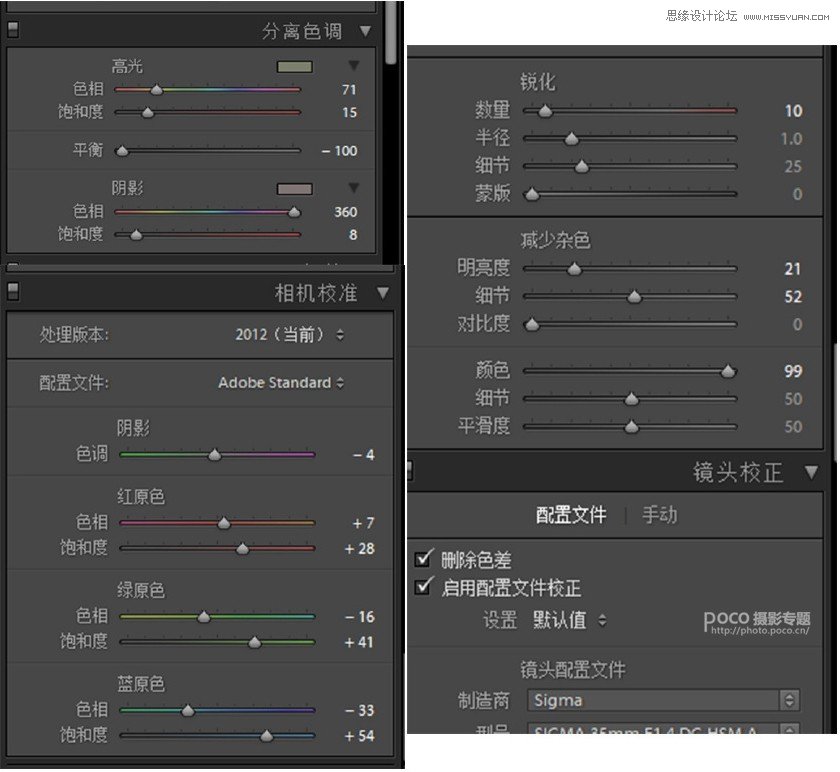Screen dimensions: 840x772
Task: Click the 高光 色相 value 71
Action: [x=349, y=89]
